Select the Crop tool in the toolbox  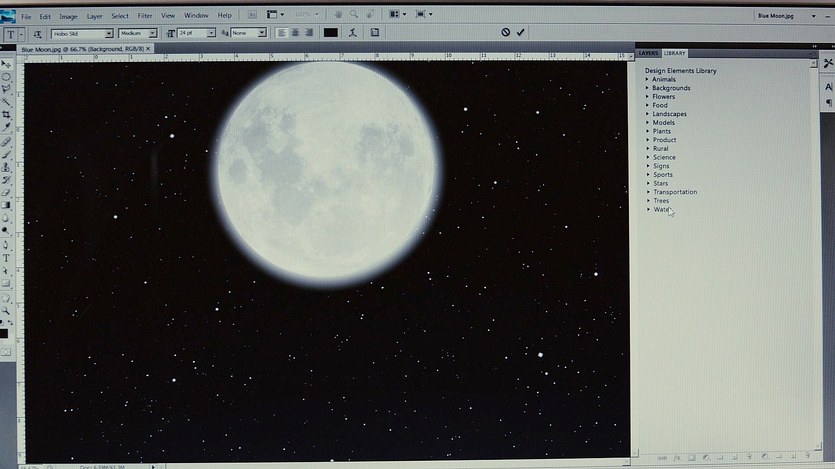point(7,114)
